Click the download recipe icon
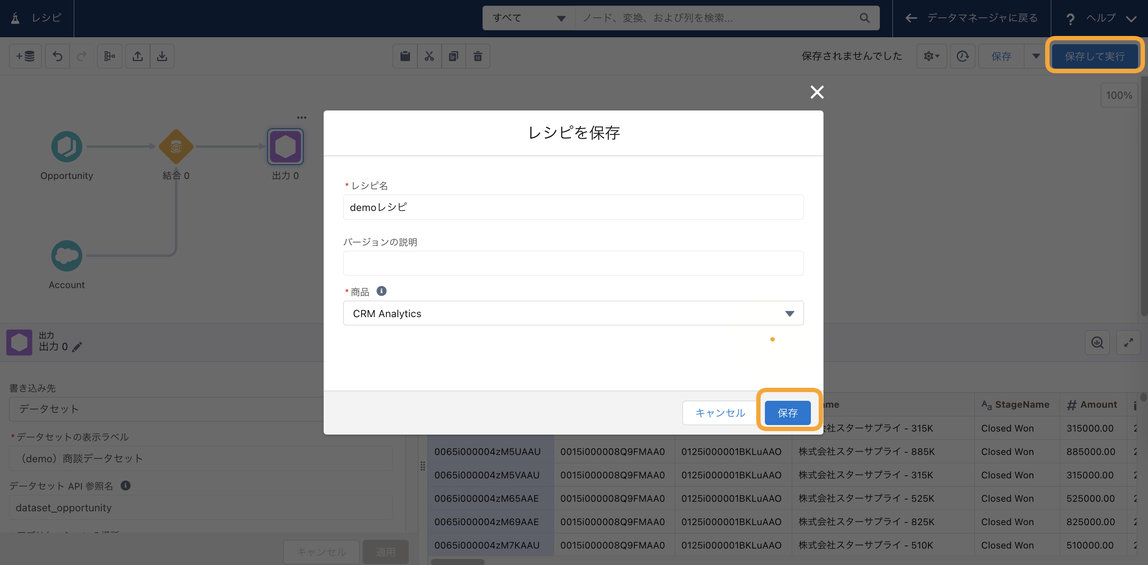 point(162,56)
